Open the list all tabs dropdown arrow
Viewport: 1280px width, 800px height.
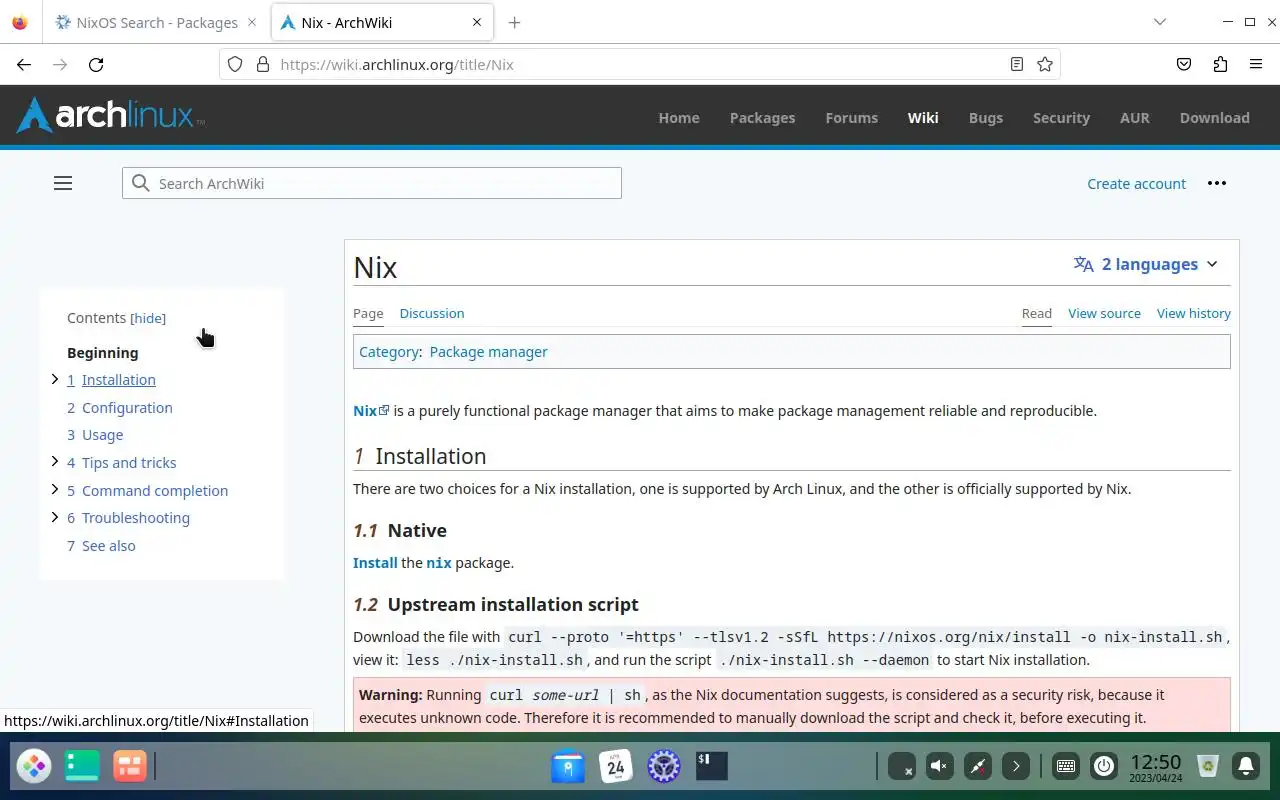[x=1160, y=22]
